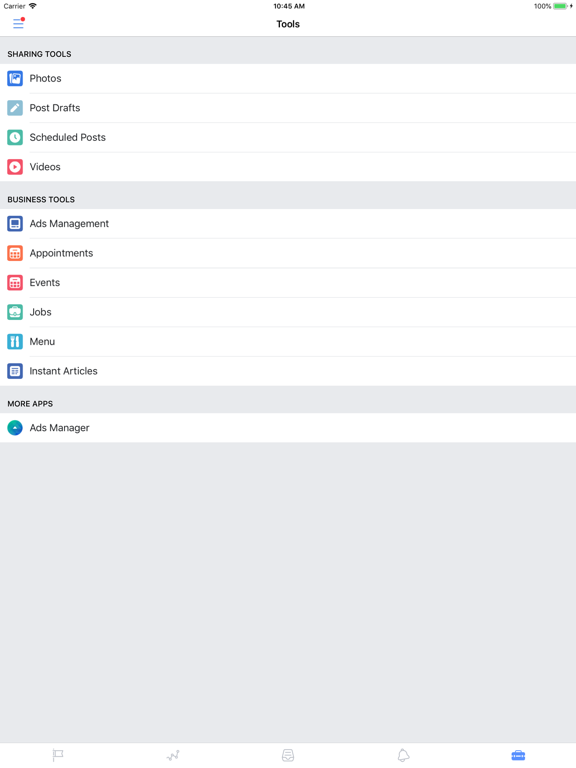
Task: Tap the Appointments calendar icon
Action: (15, 253)
